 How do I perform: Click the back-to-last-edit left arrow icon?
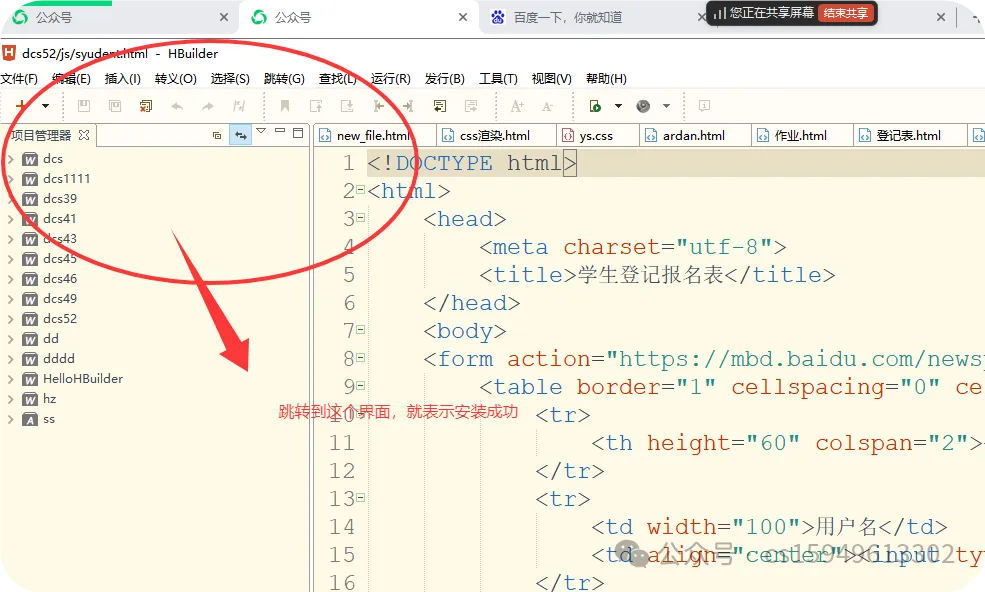[x=378, y=106]
